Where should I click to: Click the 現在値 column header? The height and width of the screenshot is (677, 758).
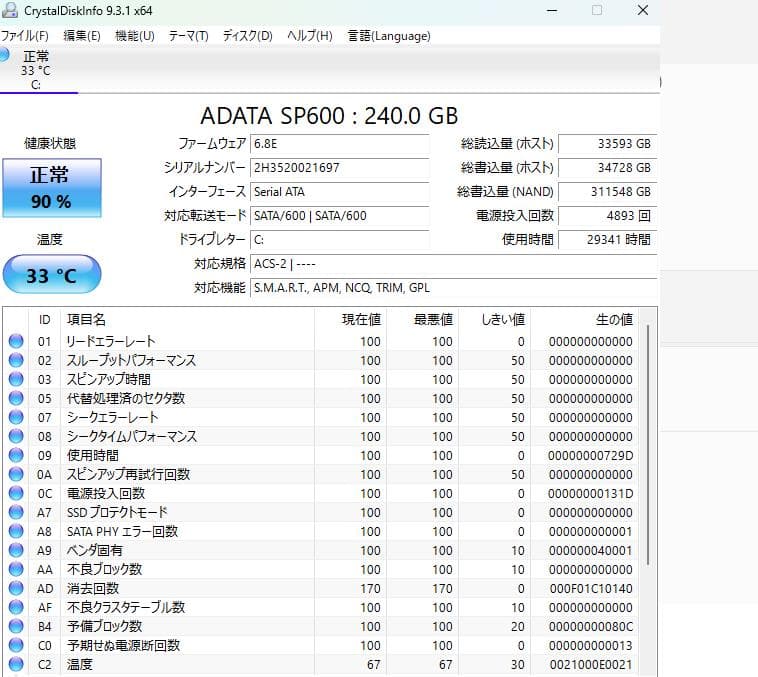pyautogui.click(x=350, y=319)
